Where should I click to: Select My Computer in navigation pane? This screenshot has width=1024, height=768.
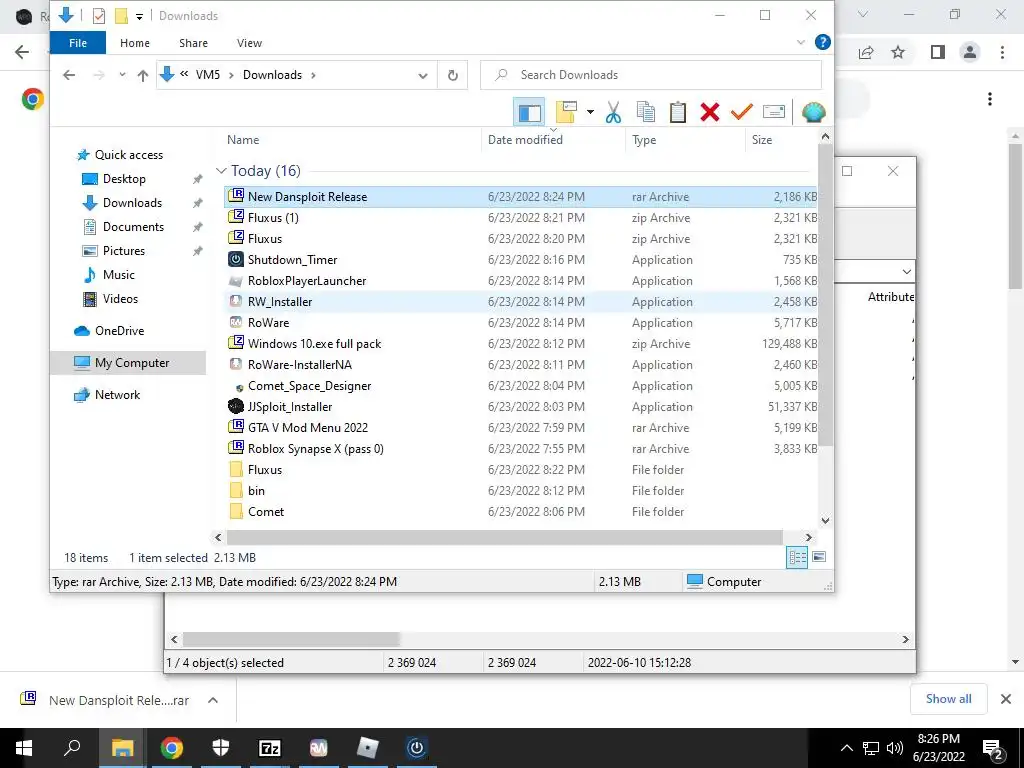tap(128, 362)
